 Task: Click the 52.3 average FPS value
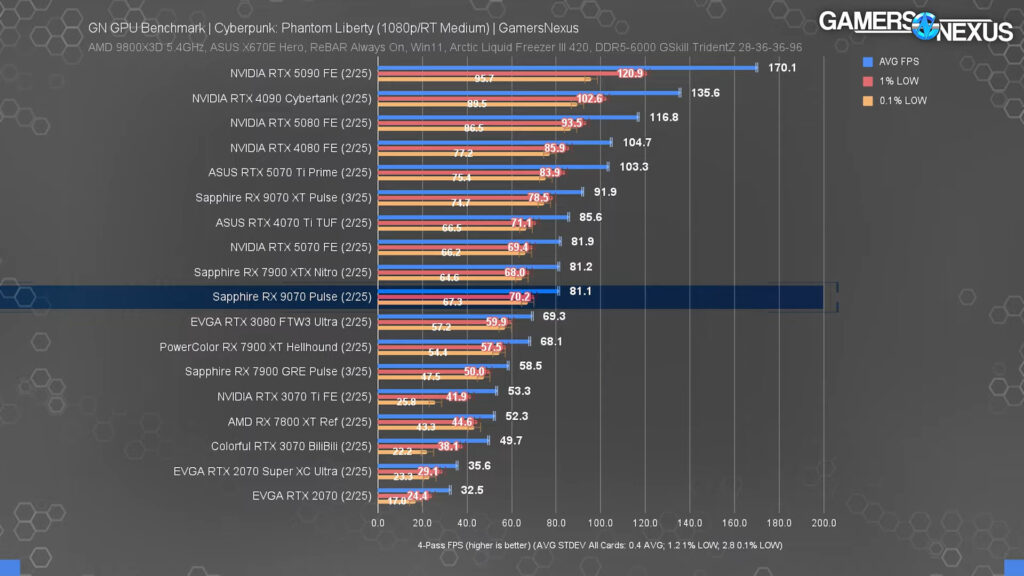coord(517,416)
